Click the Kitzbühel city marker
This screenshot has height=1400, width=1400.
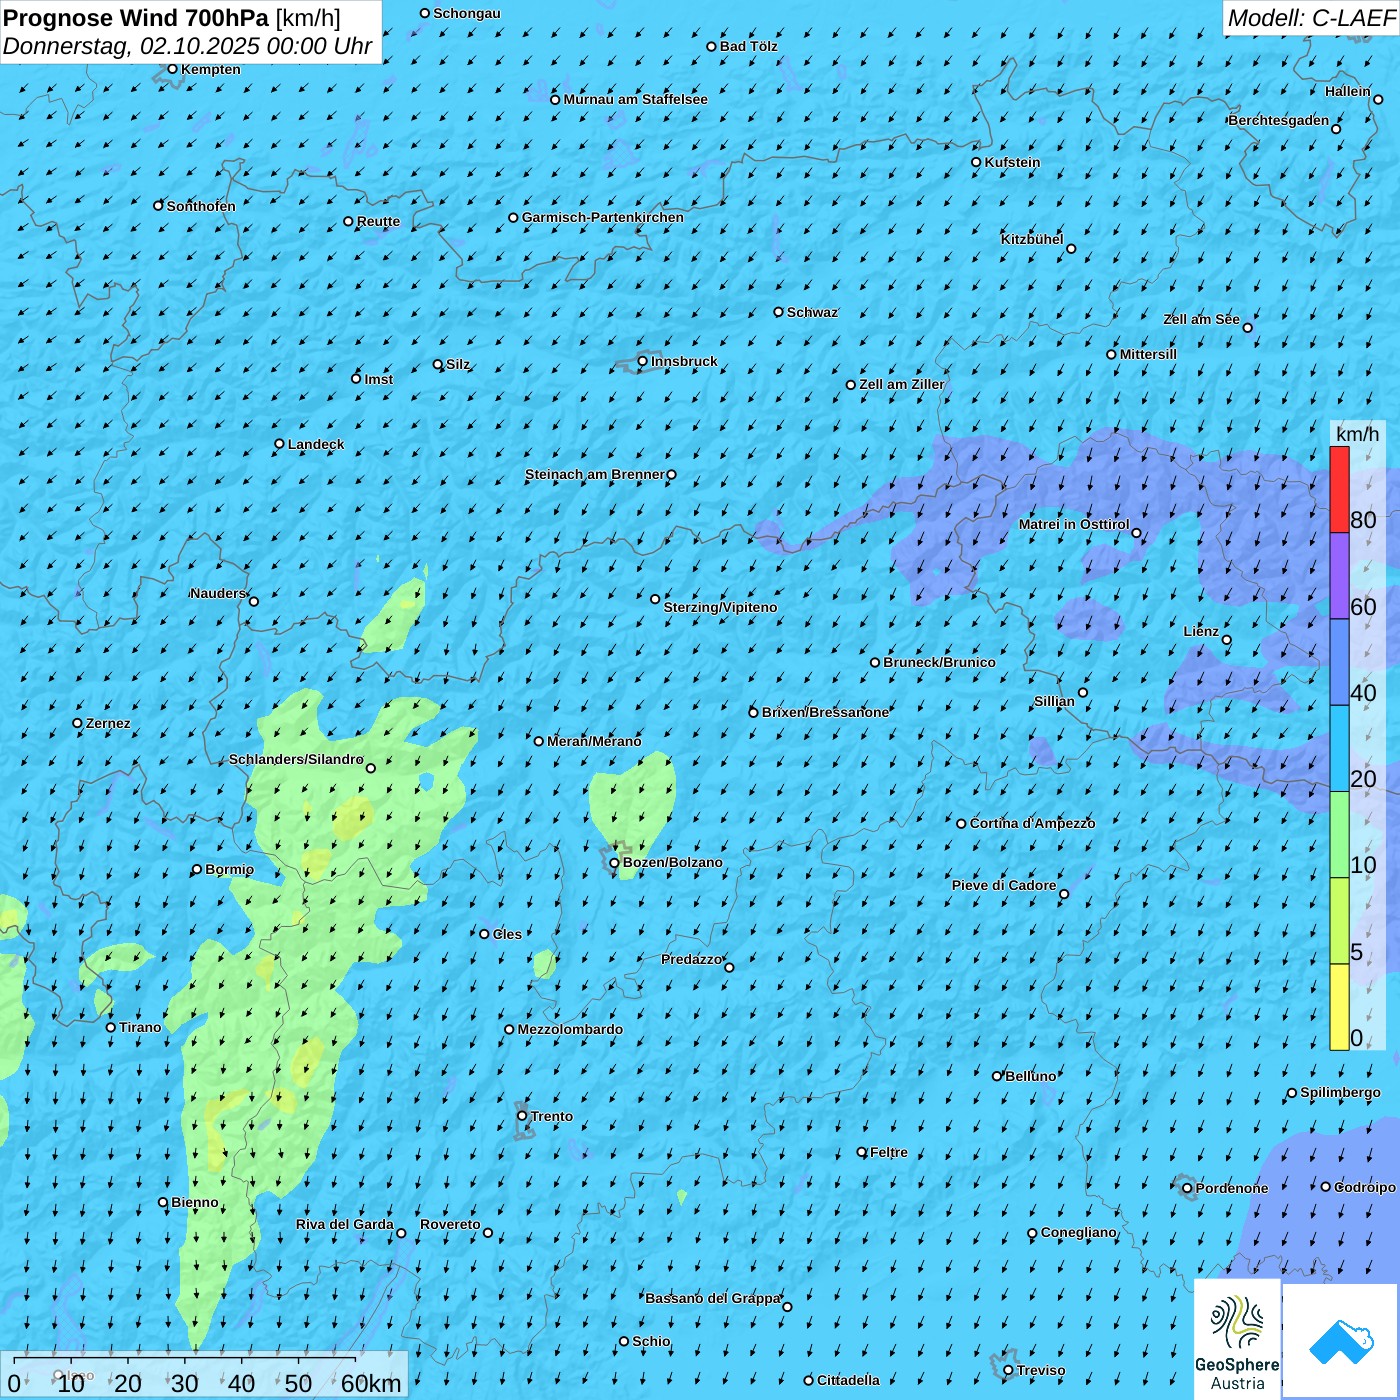(1071, 249)
